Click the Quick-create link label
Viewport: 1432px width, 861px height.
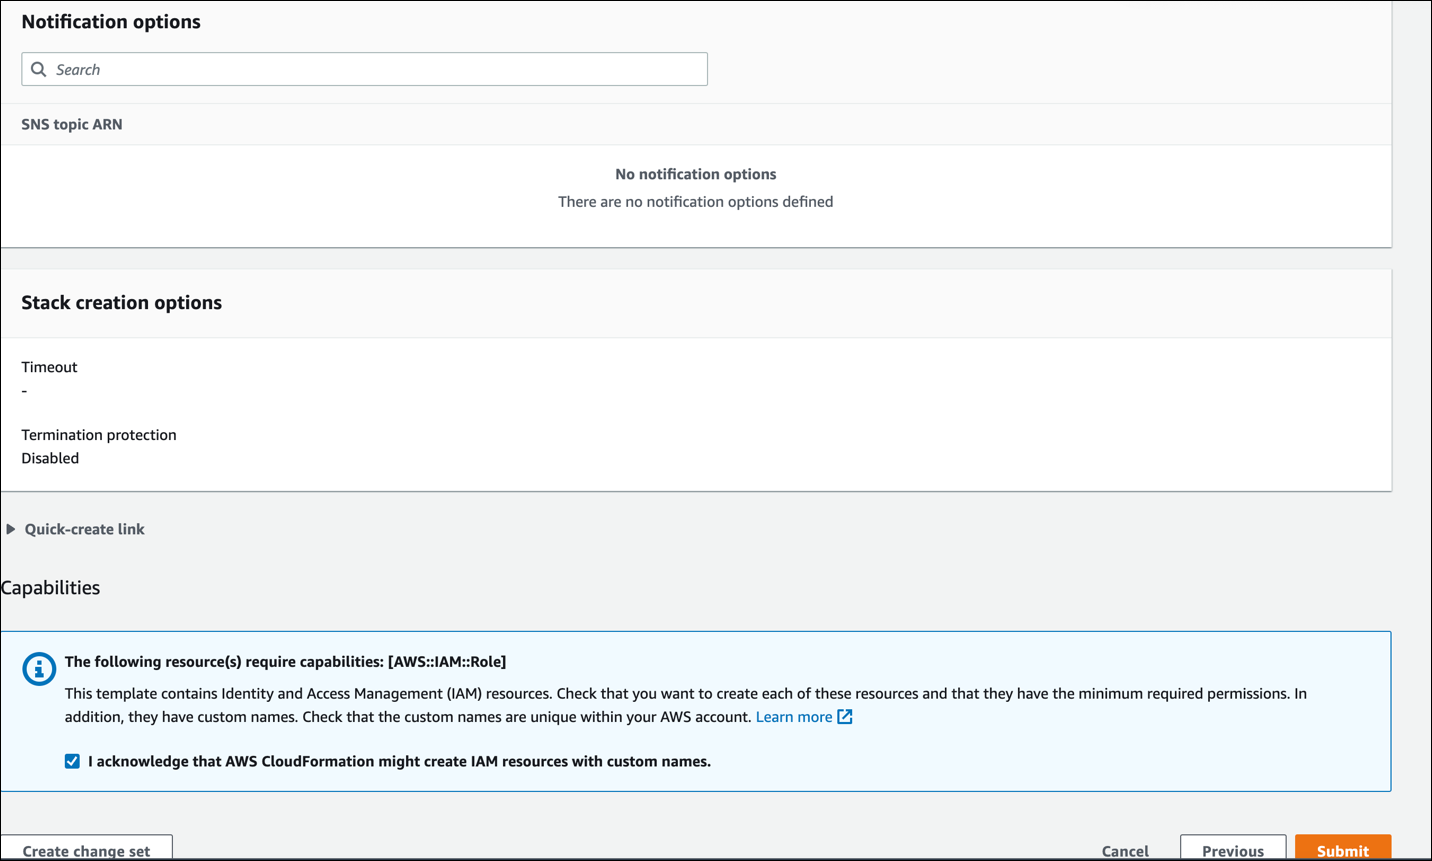click(84, 529)
